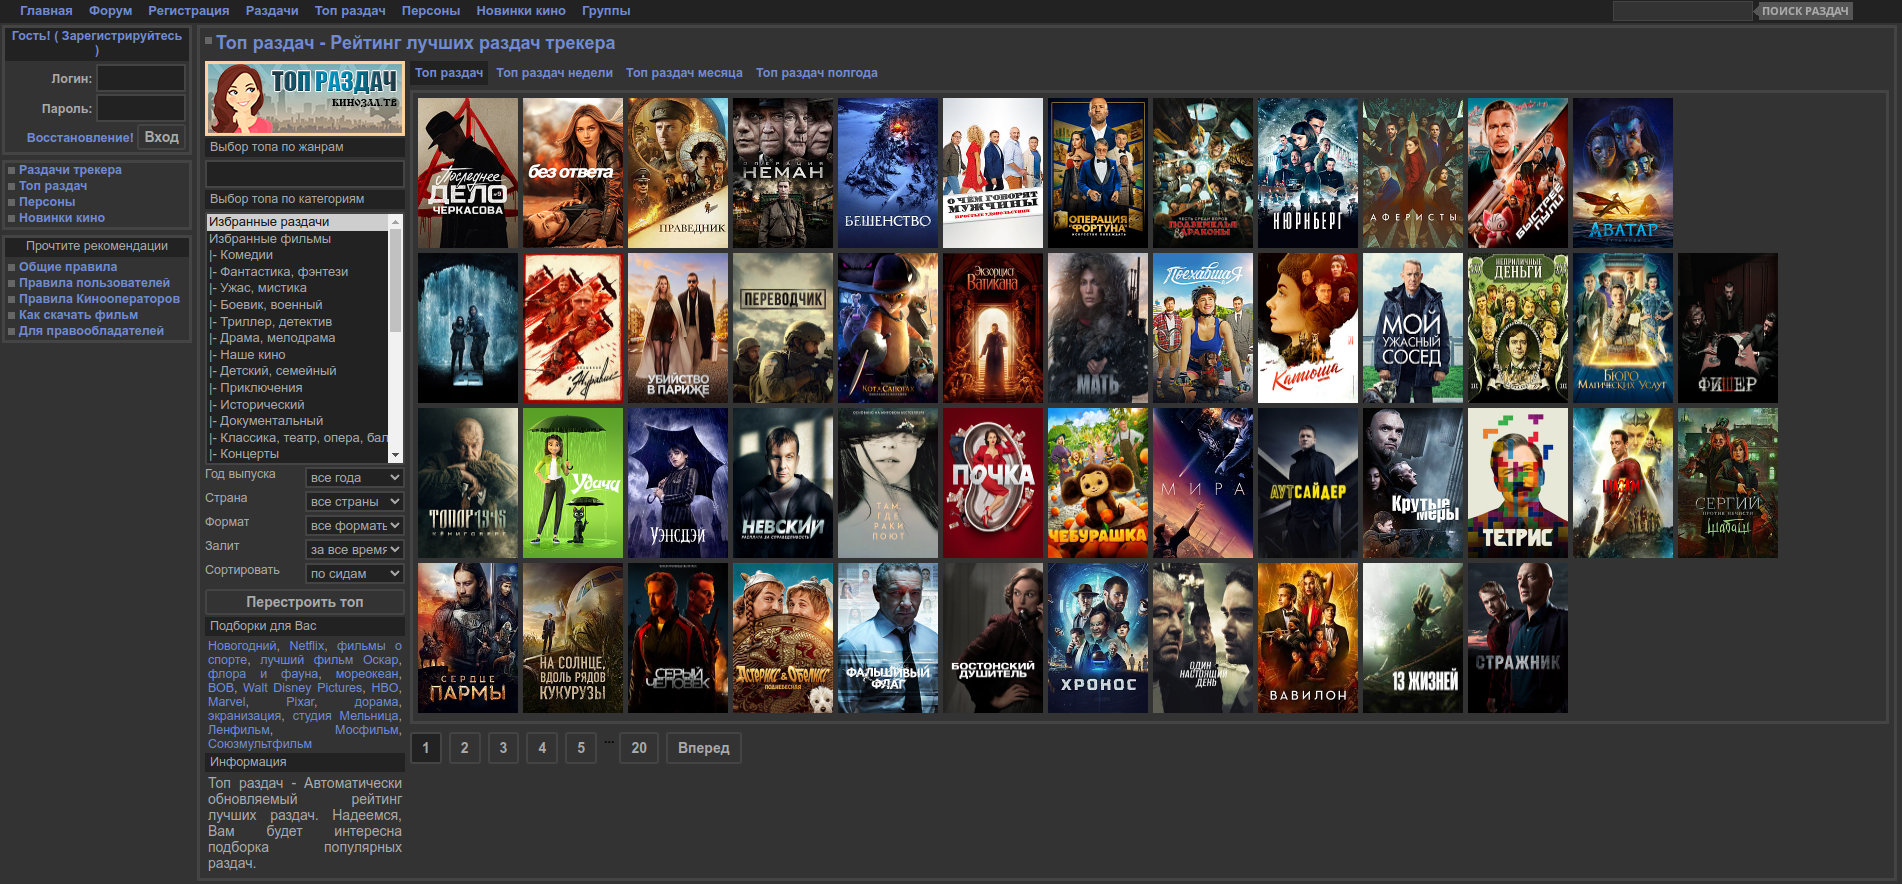Open the Уэнсдэй poster
Viewport: 1902px width, 884px height.
pyautogui.click(x=678, y=483)
